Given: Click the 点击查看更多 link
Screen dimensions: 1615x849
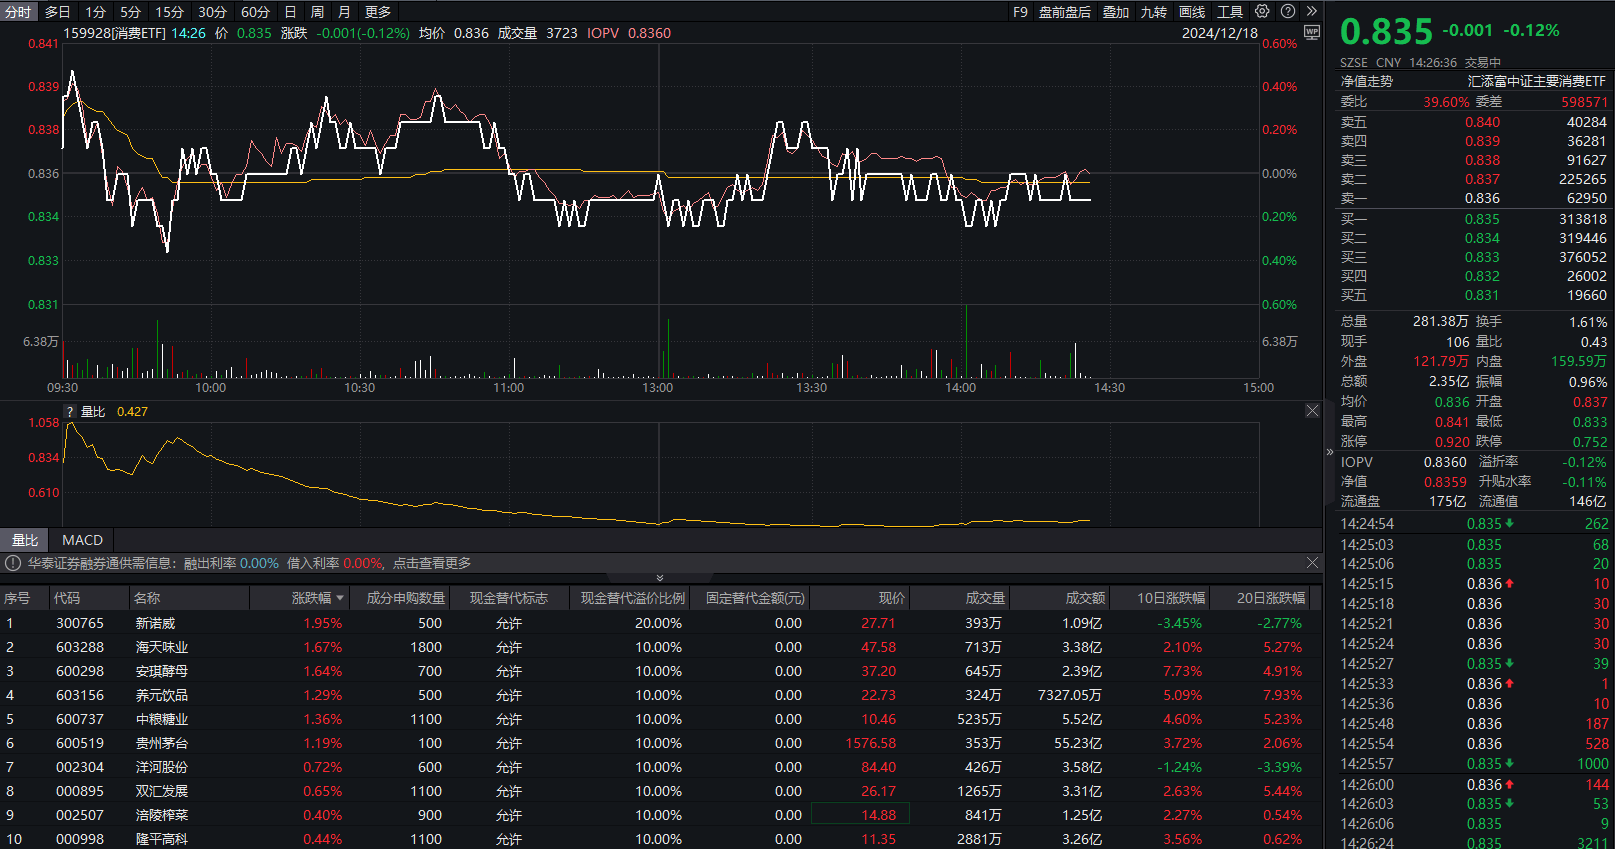Looking at the screenshot, I should point(432,564).
